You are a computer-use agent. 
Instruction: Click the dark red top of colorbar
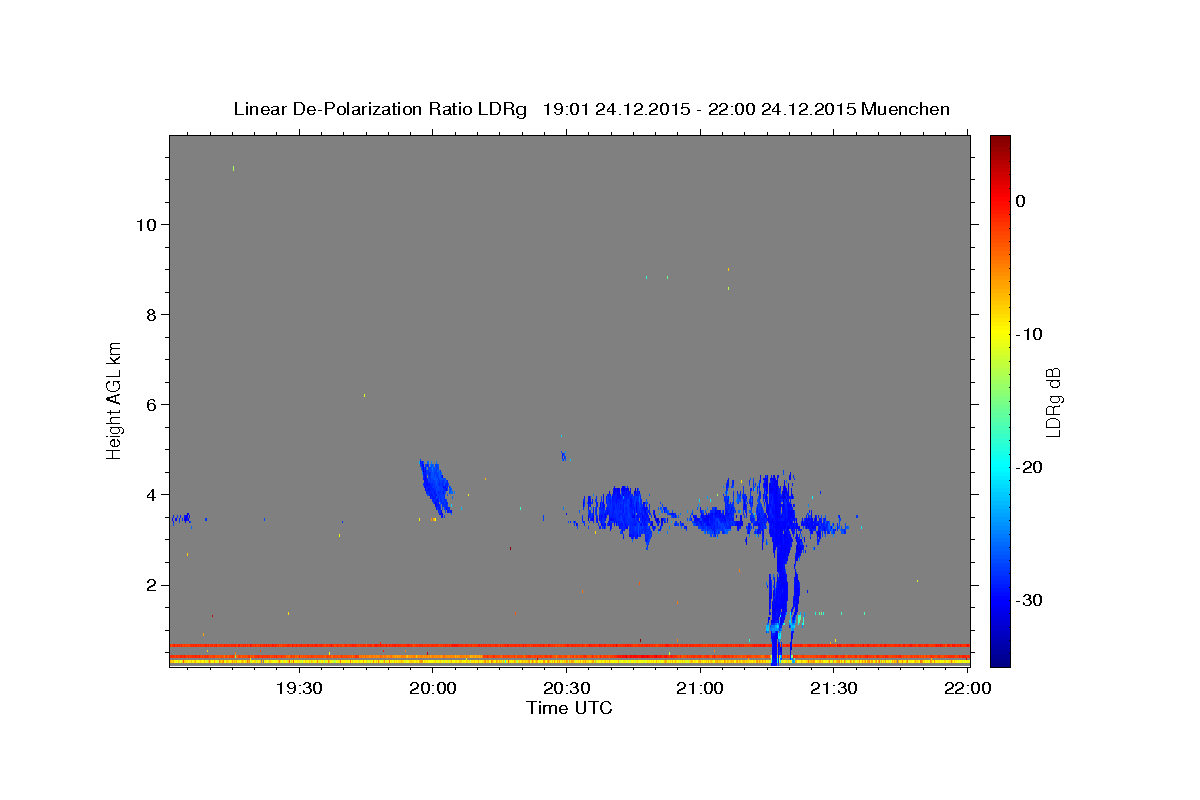click(1000, 142)
